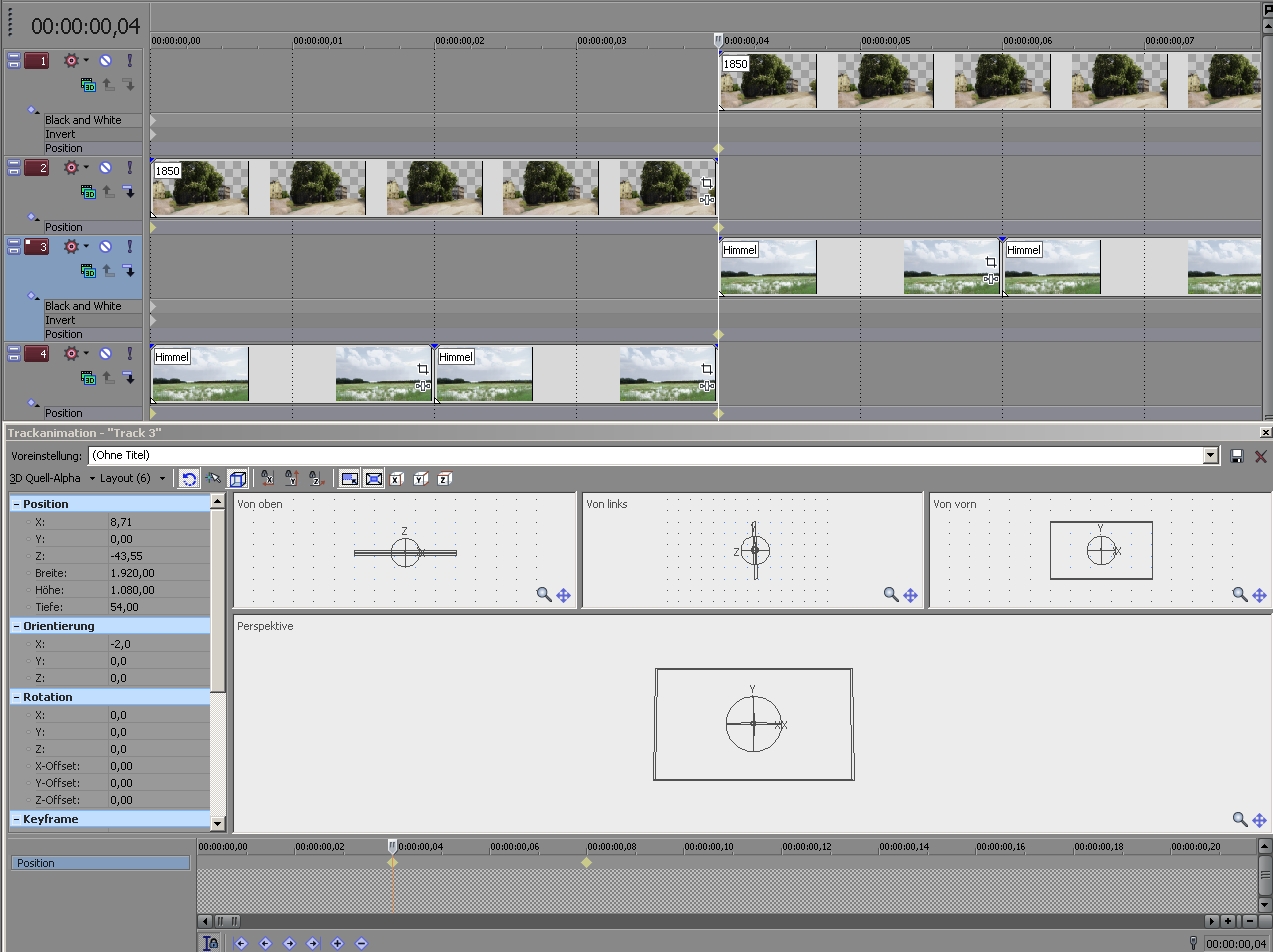Click the keyframe timeline horizontal scrollbar thumb
This screenshot has width=1273, height=952.
tap(229, 921)
